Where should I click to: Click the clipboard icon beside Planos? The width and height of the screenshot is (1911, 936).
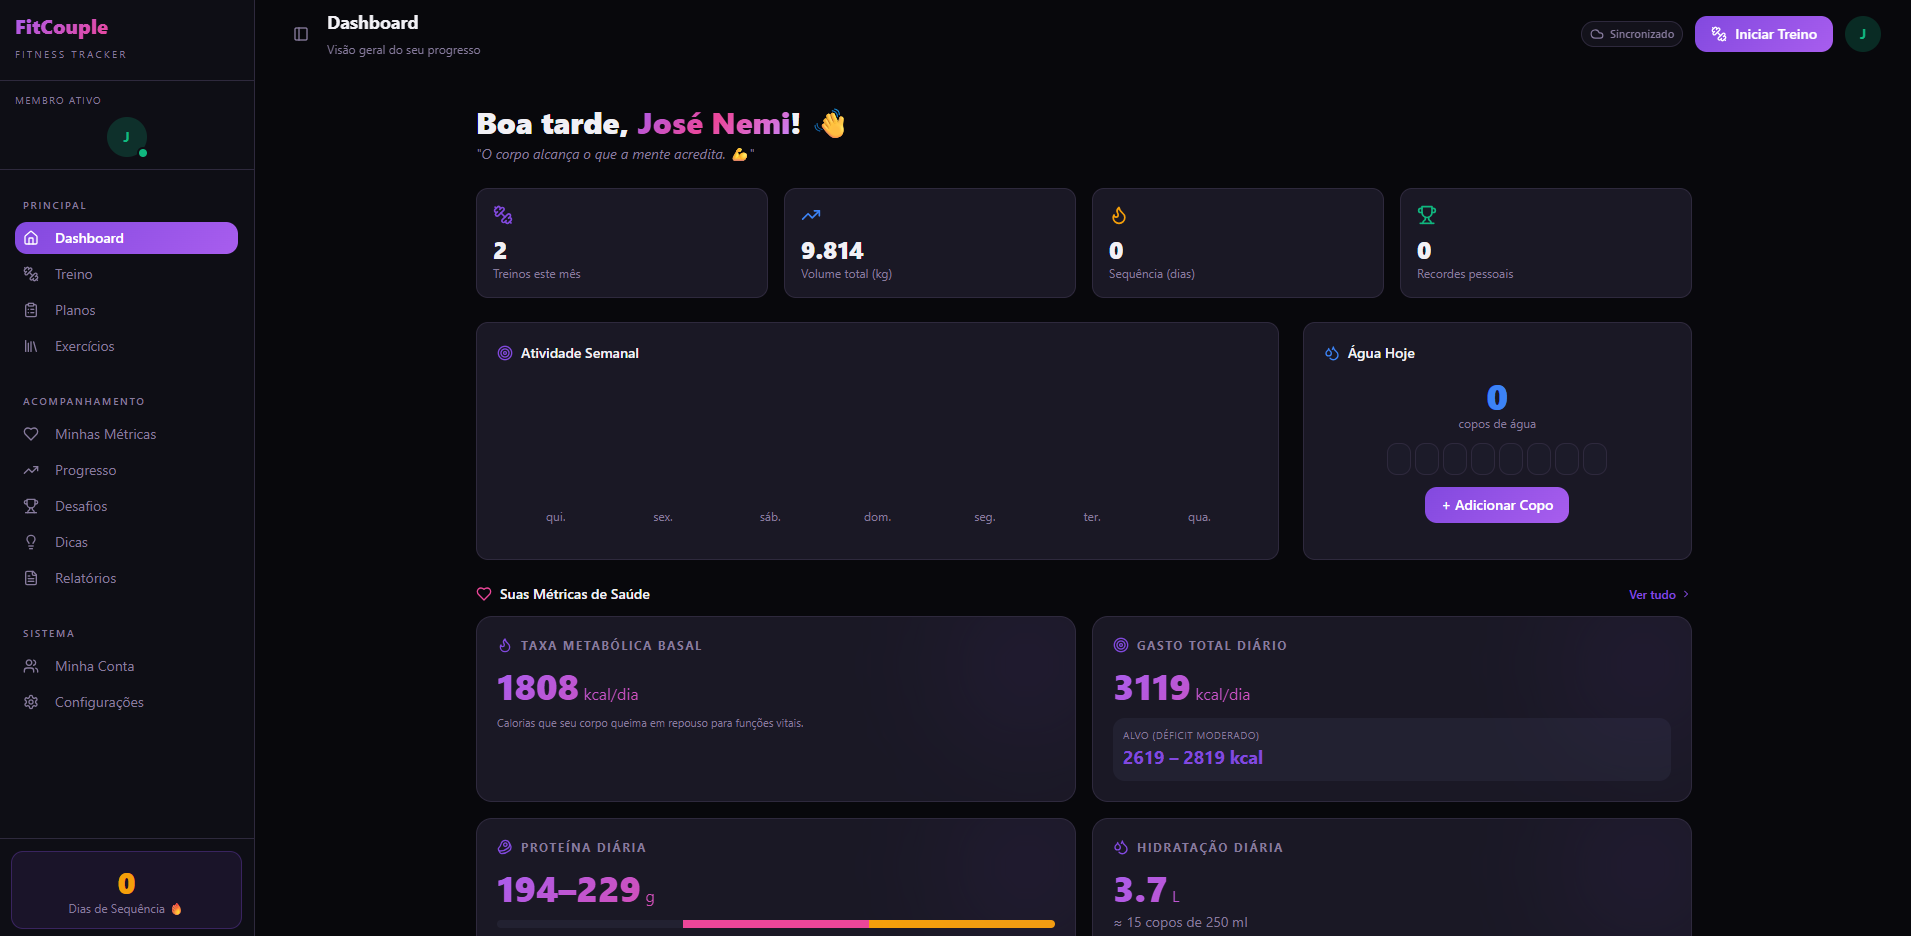pyautogui.click(x=31, y=310)
